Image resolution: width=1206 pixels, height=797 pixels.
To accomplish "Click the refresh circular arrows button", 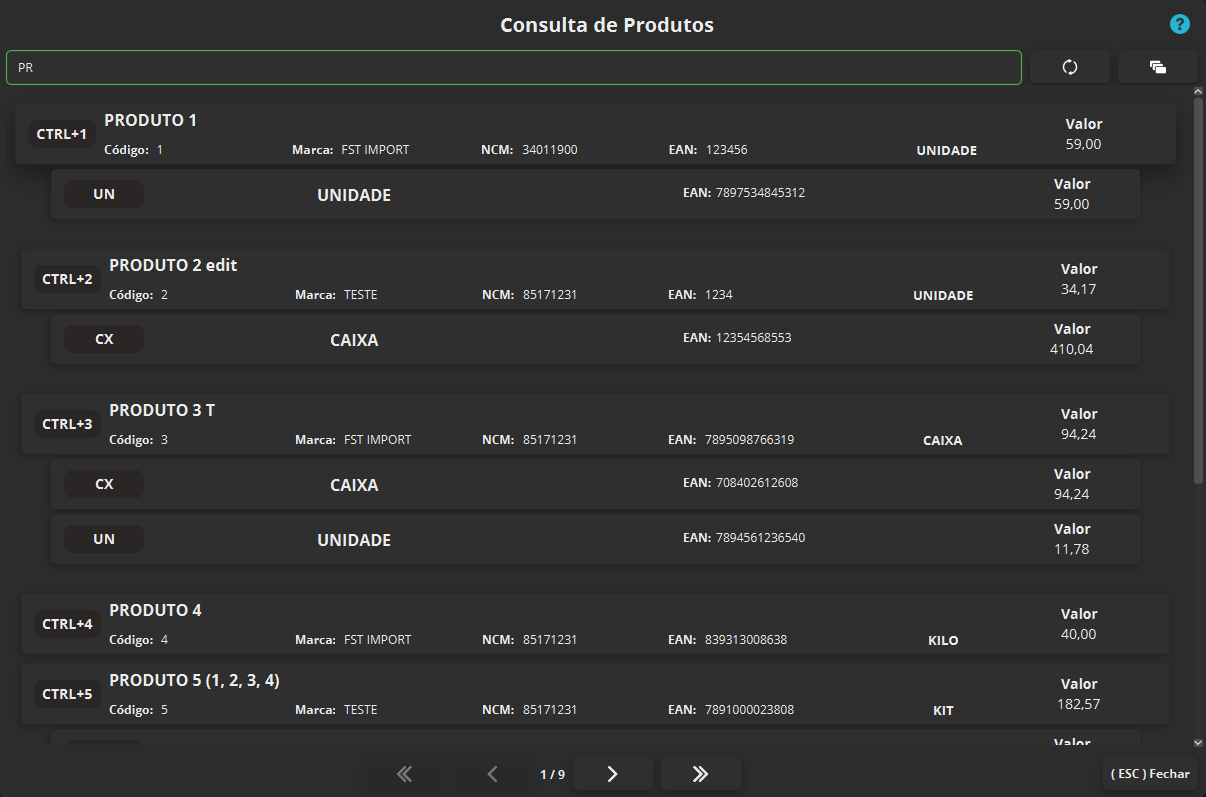I will [1070, 67].
